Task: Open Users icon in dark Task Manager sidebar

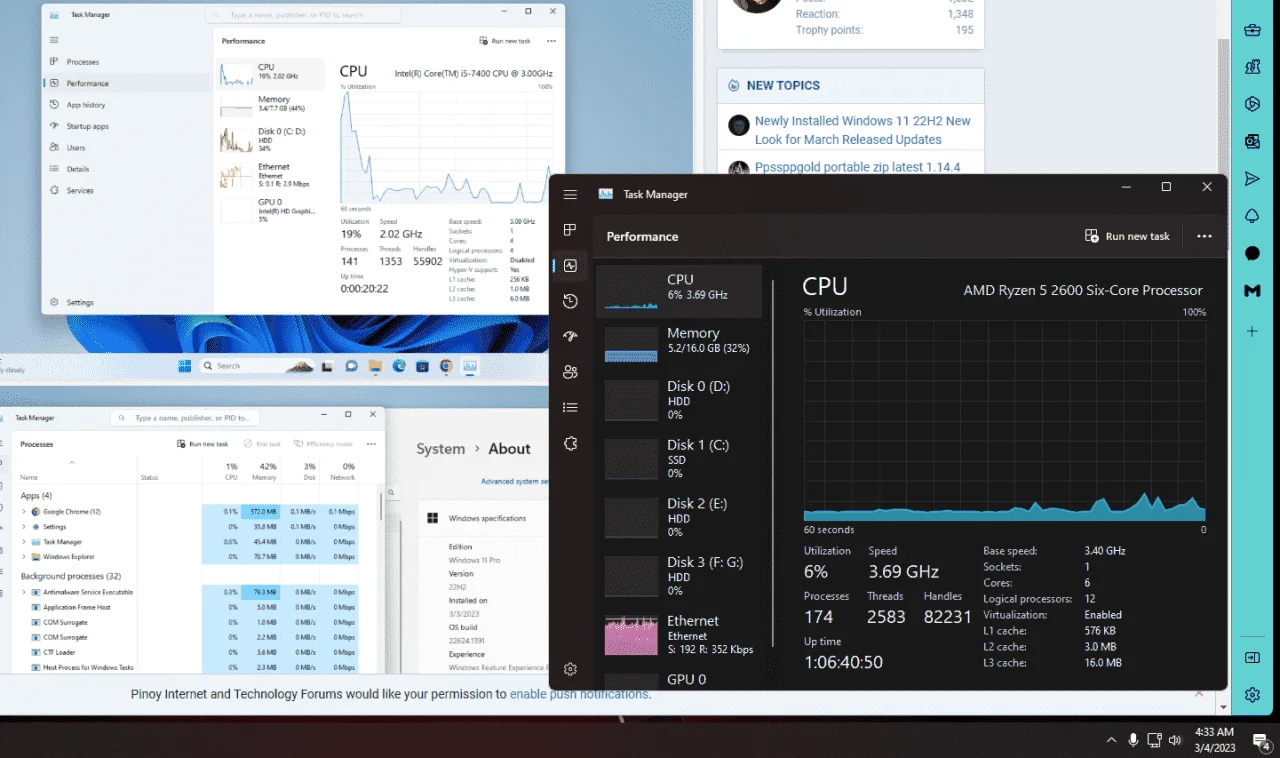Action: [x=570, y=372]
